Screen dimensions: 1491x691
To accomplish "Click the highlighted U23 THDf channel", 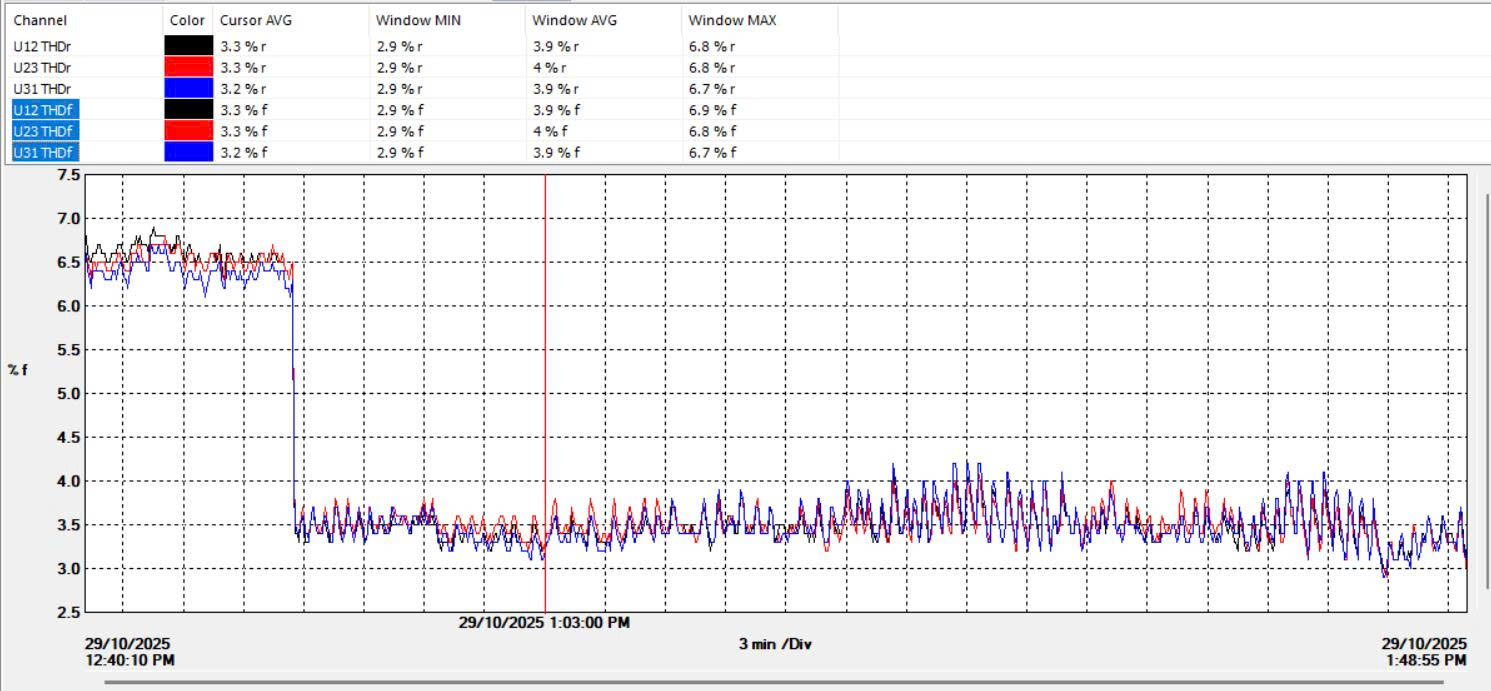I will [x=43, y=131].
